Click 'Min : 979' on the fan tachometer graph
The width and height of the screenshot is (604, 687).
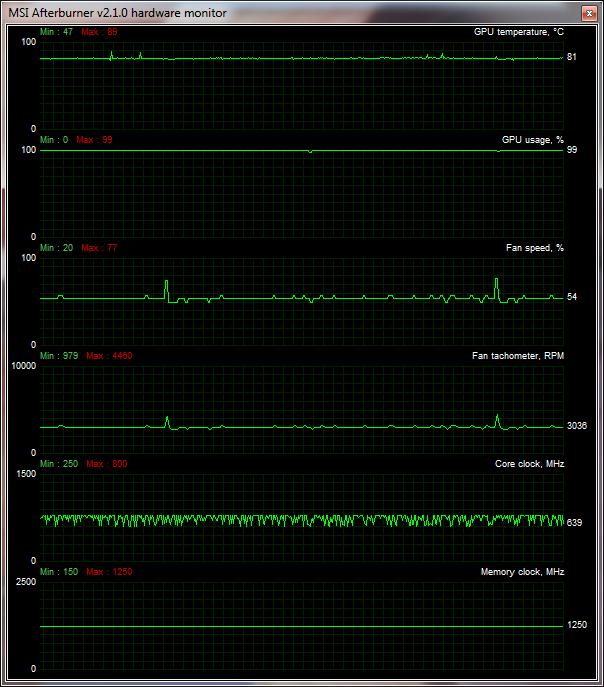click(59, 355)
